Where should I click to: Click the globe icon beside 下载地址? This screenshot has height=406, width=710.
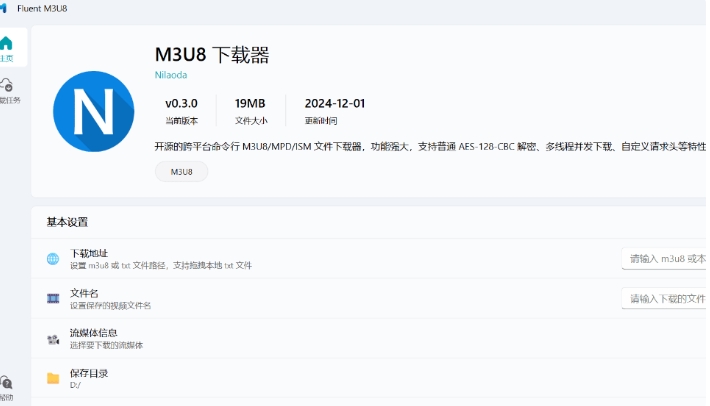tap(53, 258)
